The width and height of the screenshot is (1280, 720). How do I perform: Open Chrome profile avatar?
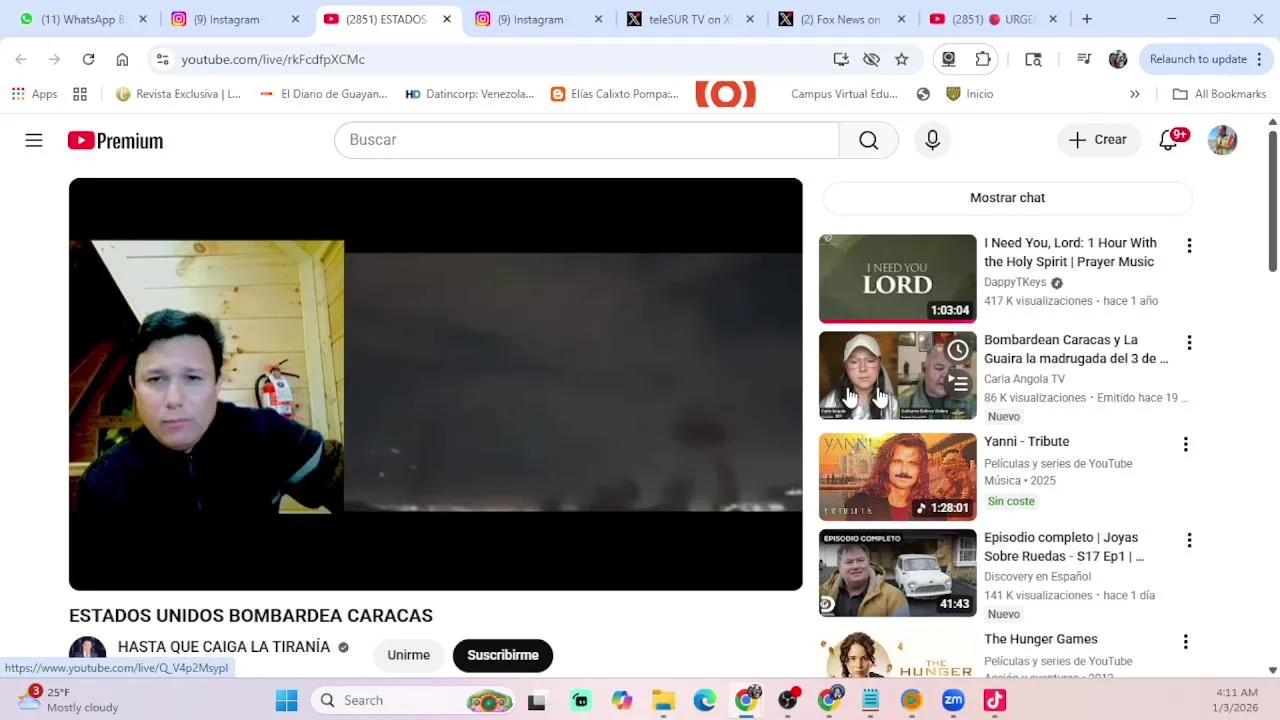[x=1118, y=59]
